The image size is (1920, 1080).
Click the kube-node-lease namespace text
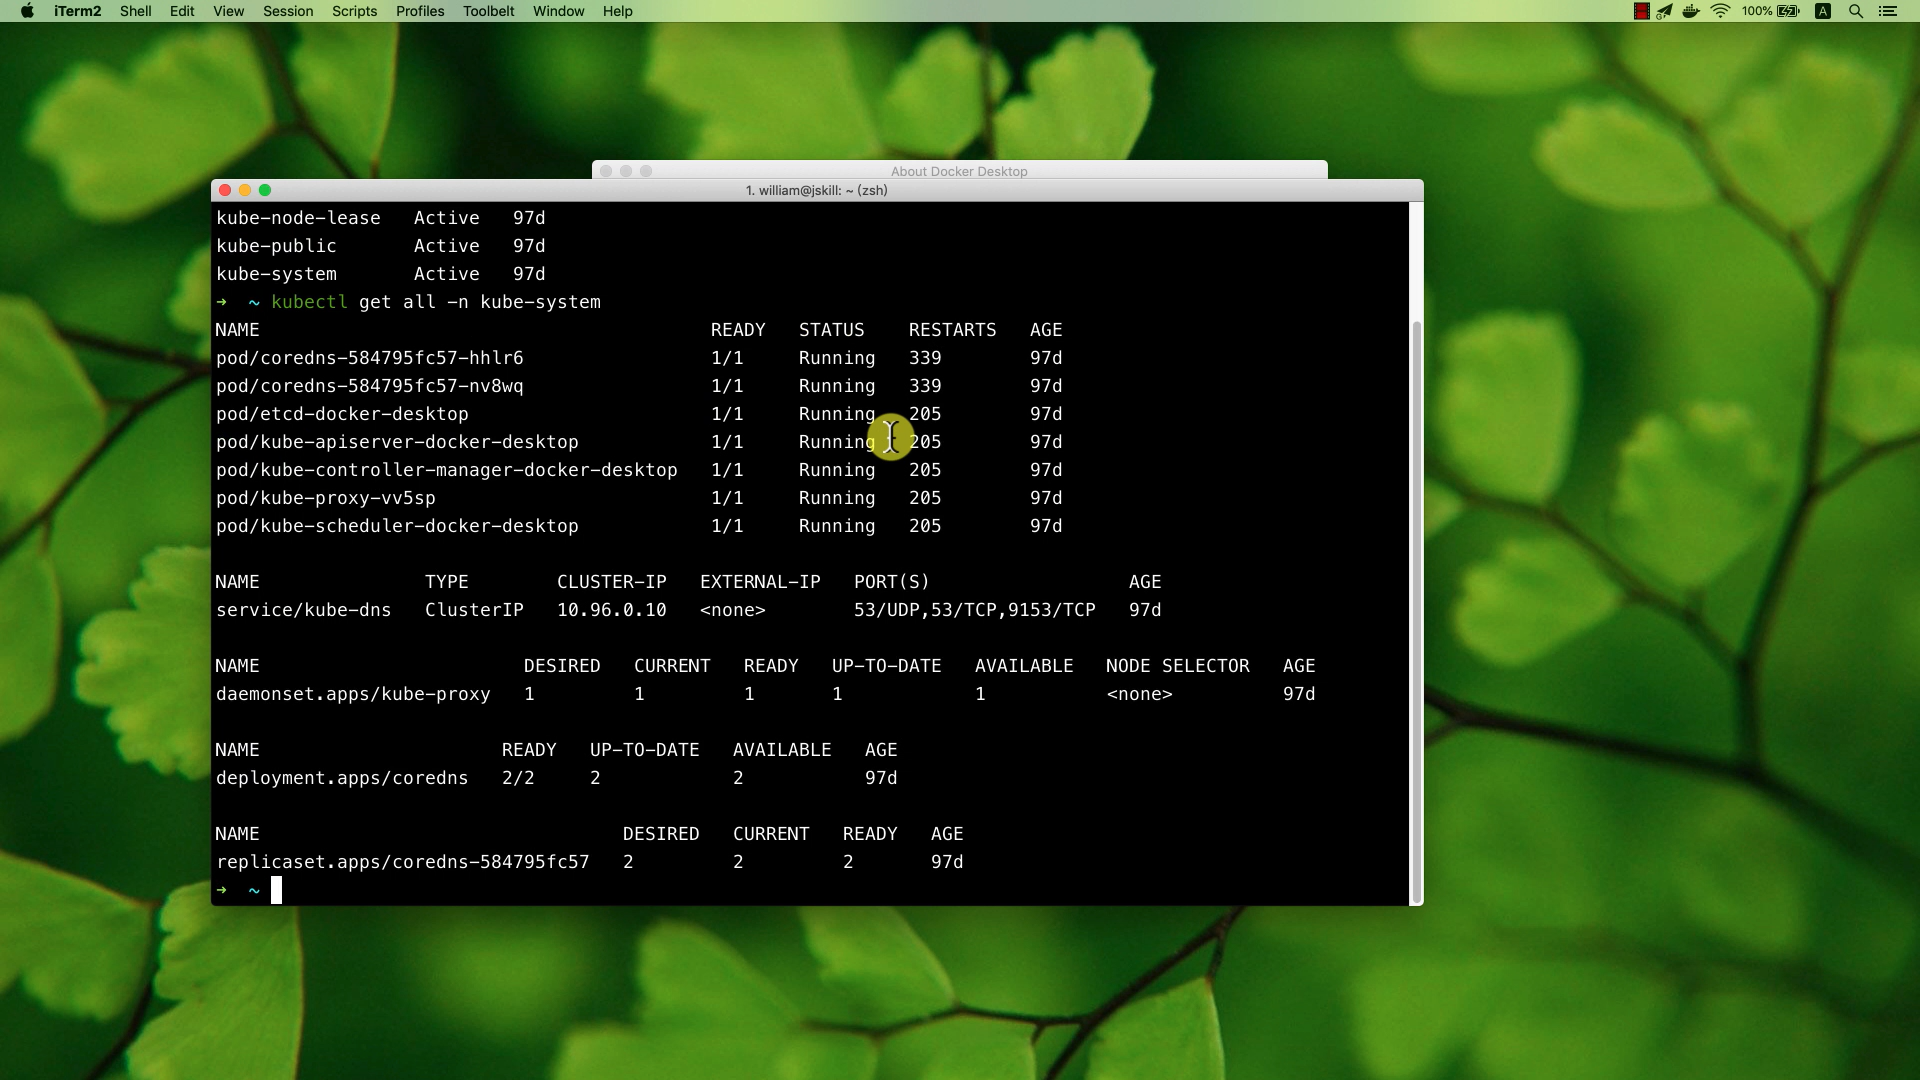(x=298, y=218)
